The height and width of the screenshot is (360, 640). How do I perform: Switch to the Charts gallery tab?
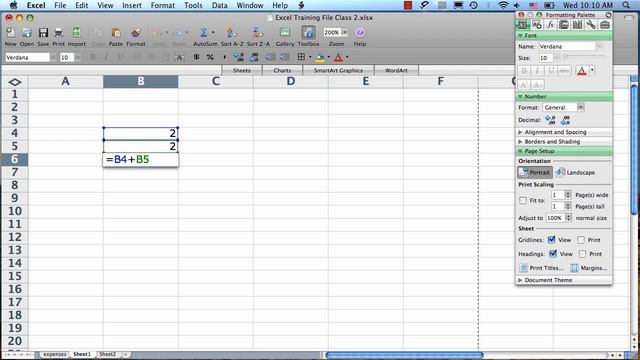pyautogui.click(x=282, y=70)
